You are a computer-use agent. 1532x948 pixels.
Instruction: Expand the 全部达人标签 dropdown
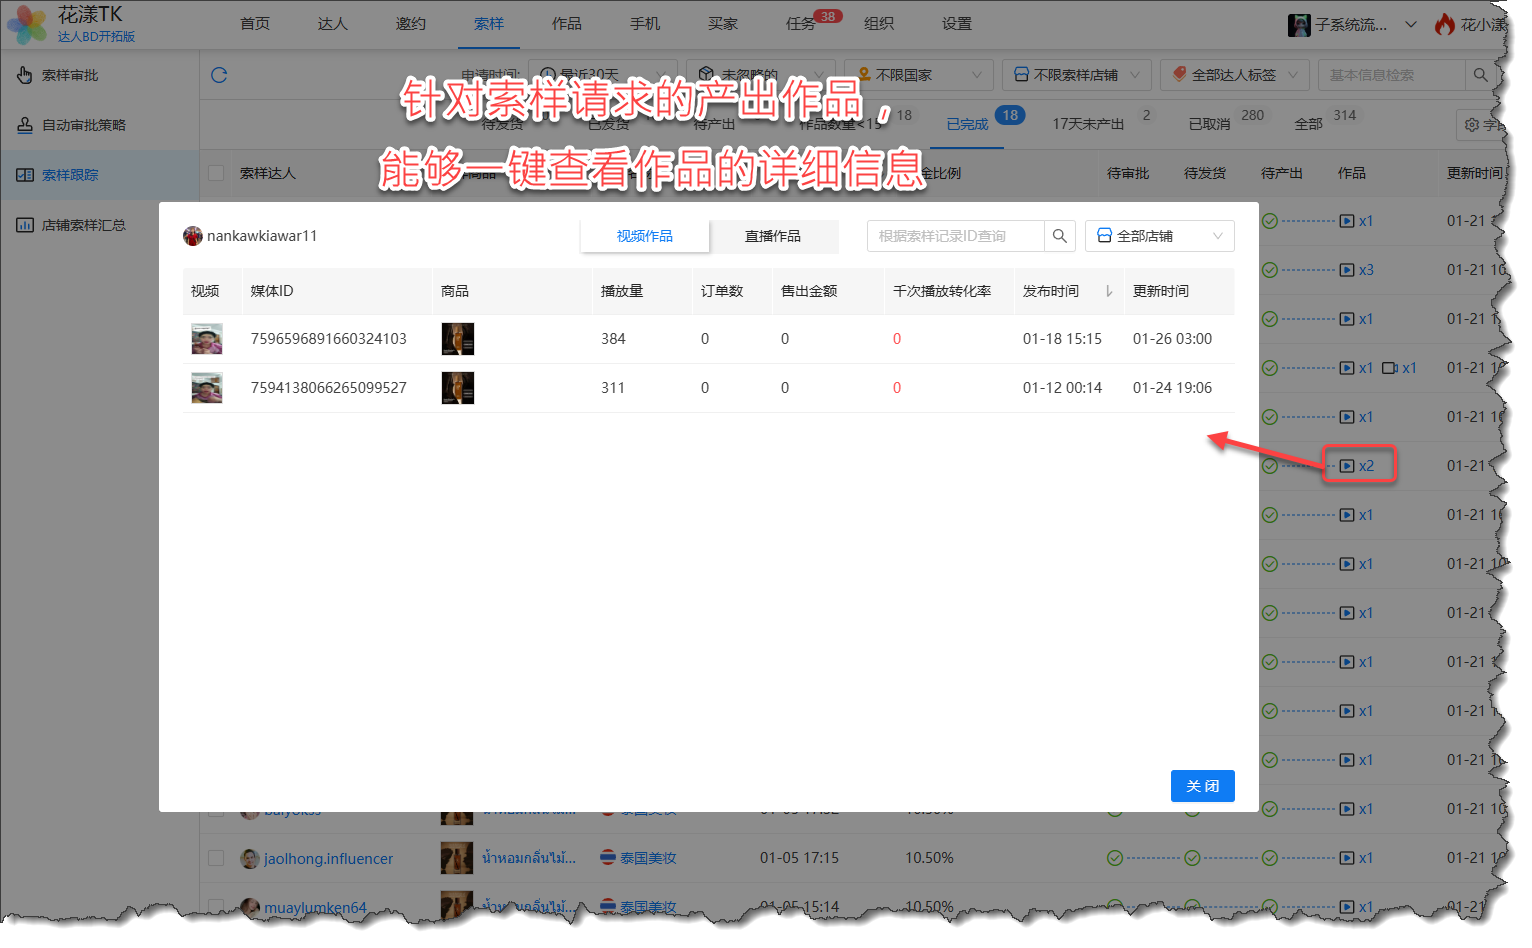coord(1235,75)
